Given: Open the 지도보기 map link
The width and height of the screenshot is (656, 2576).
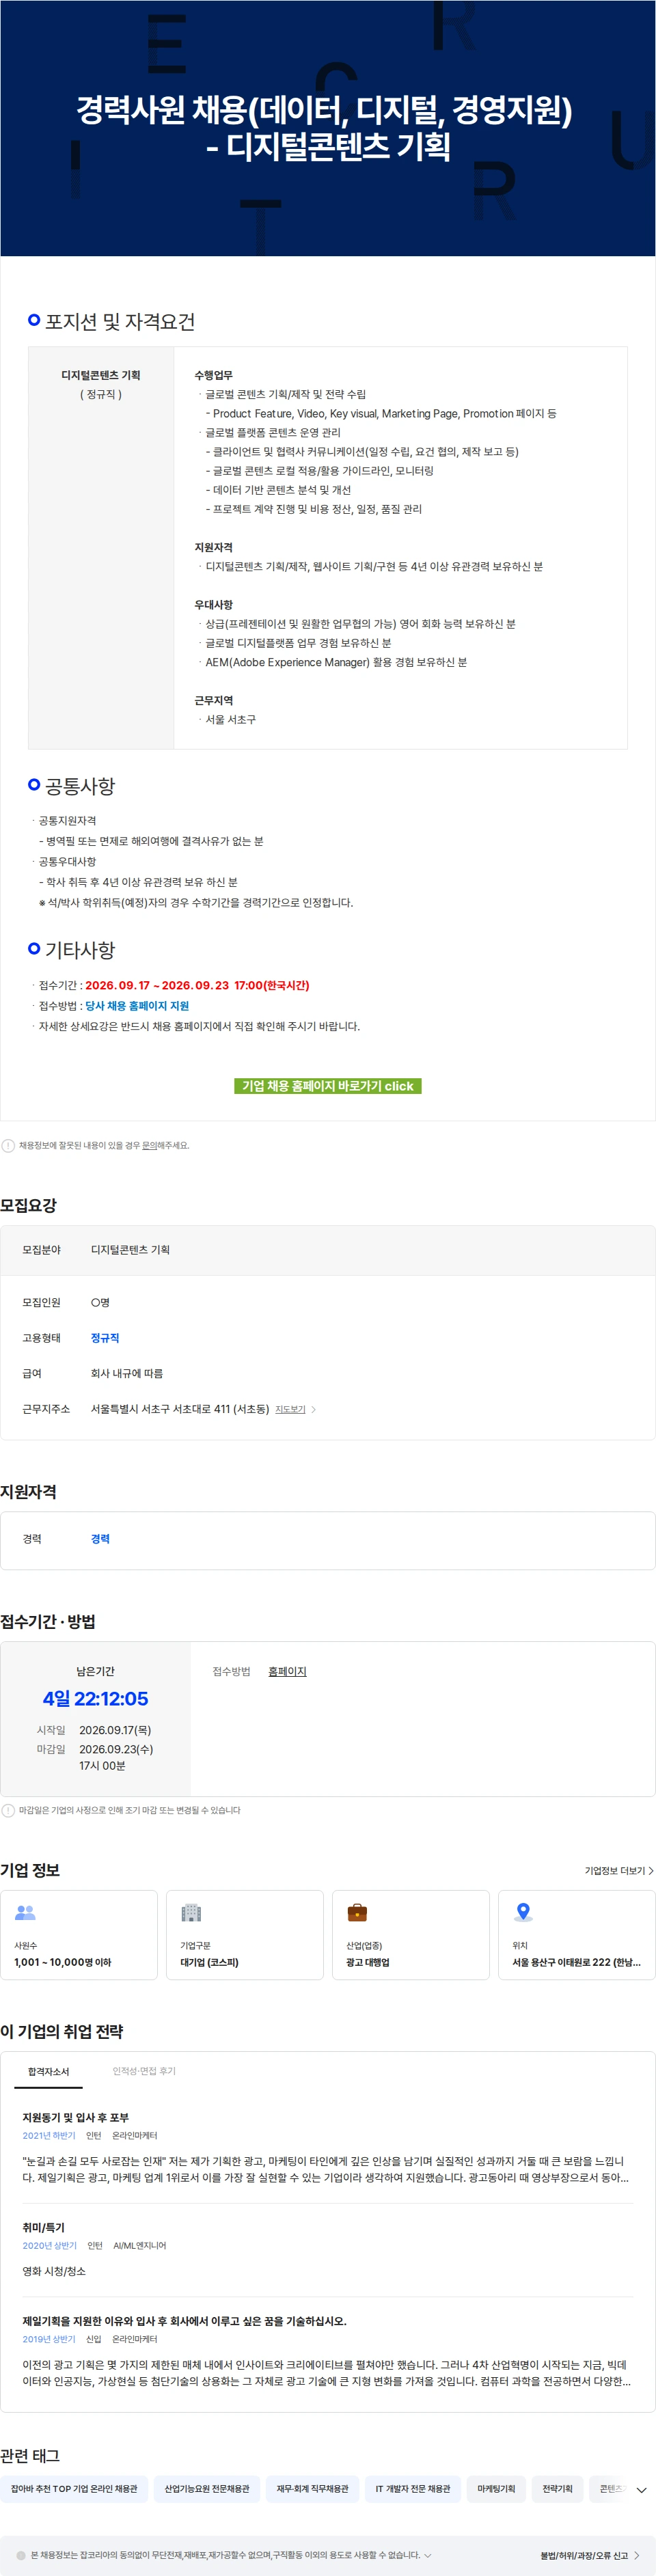Looking at the screenshot, I should point(290,1409).
